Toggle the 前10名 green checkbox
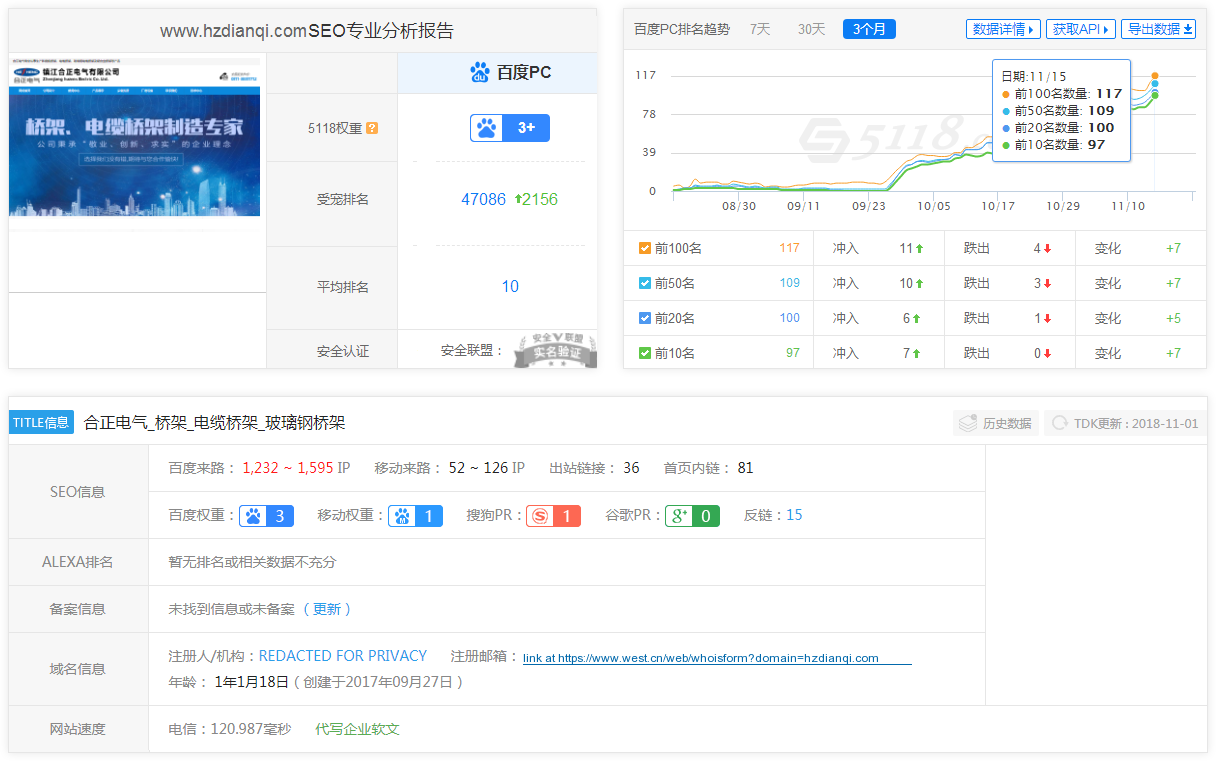The image size is (1216, 761). tap(645, 353)
